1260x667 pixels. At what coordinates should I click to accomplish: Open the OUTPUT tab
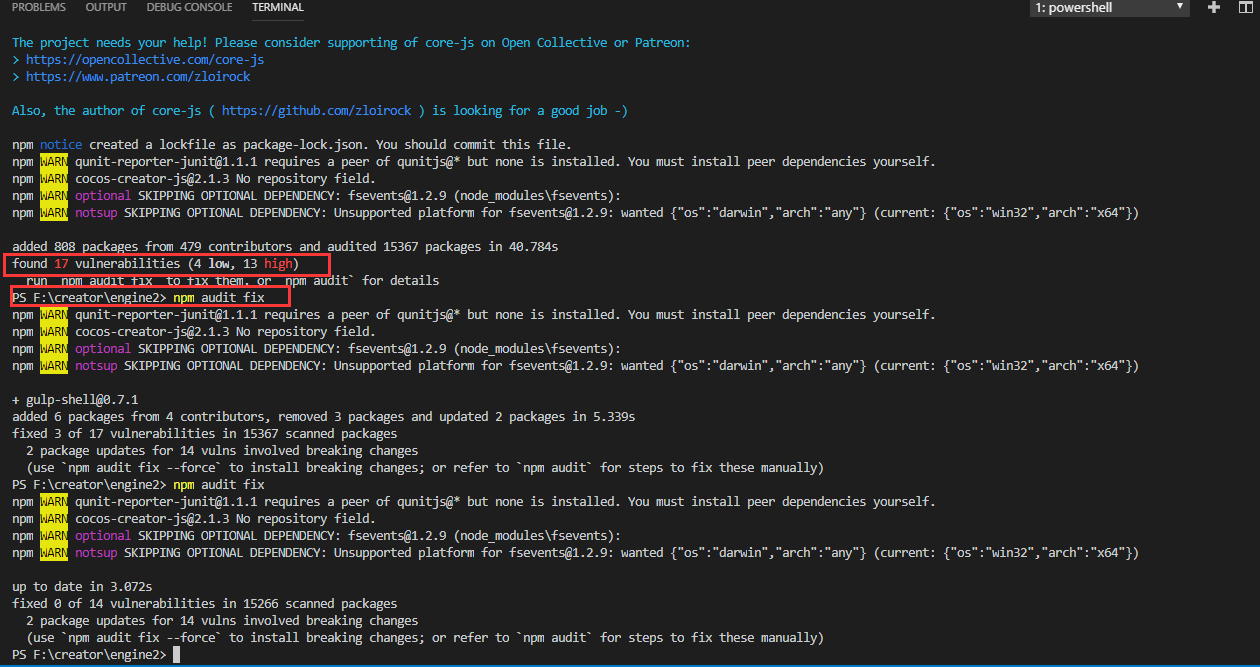(x=106, y=8)
